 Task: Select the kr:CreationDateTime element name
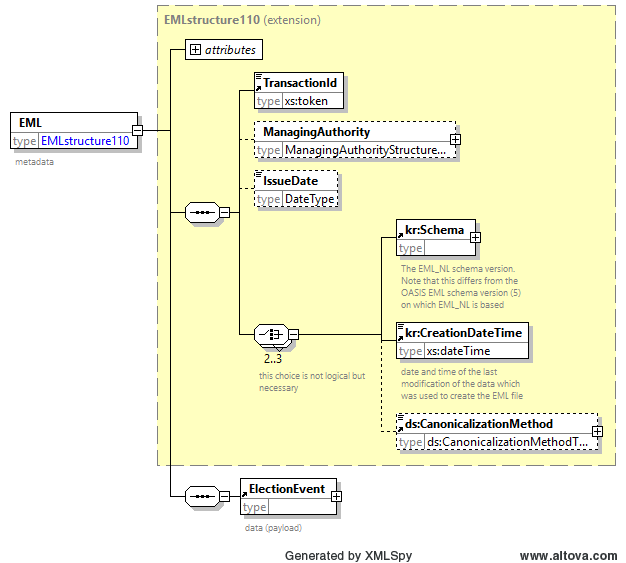[464, 333]
